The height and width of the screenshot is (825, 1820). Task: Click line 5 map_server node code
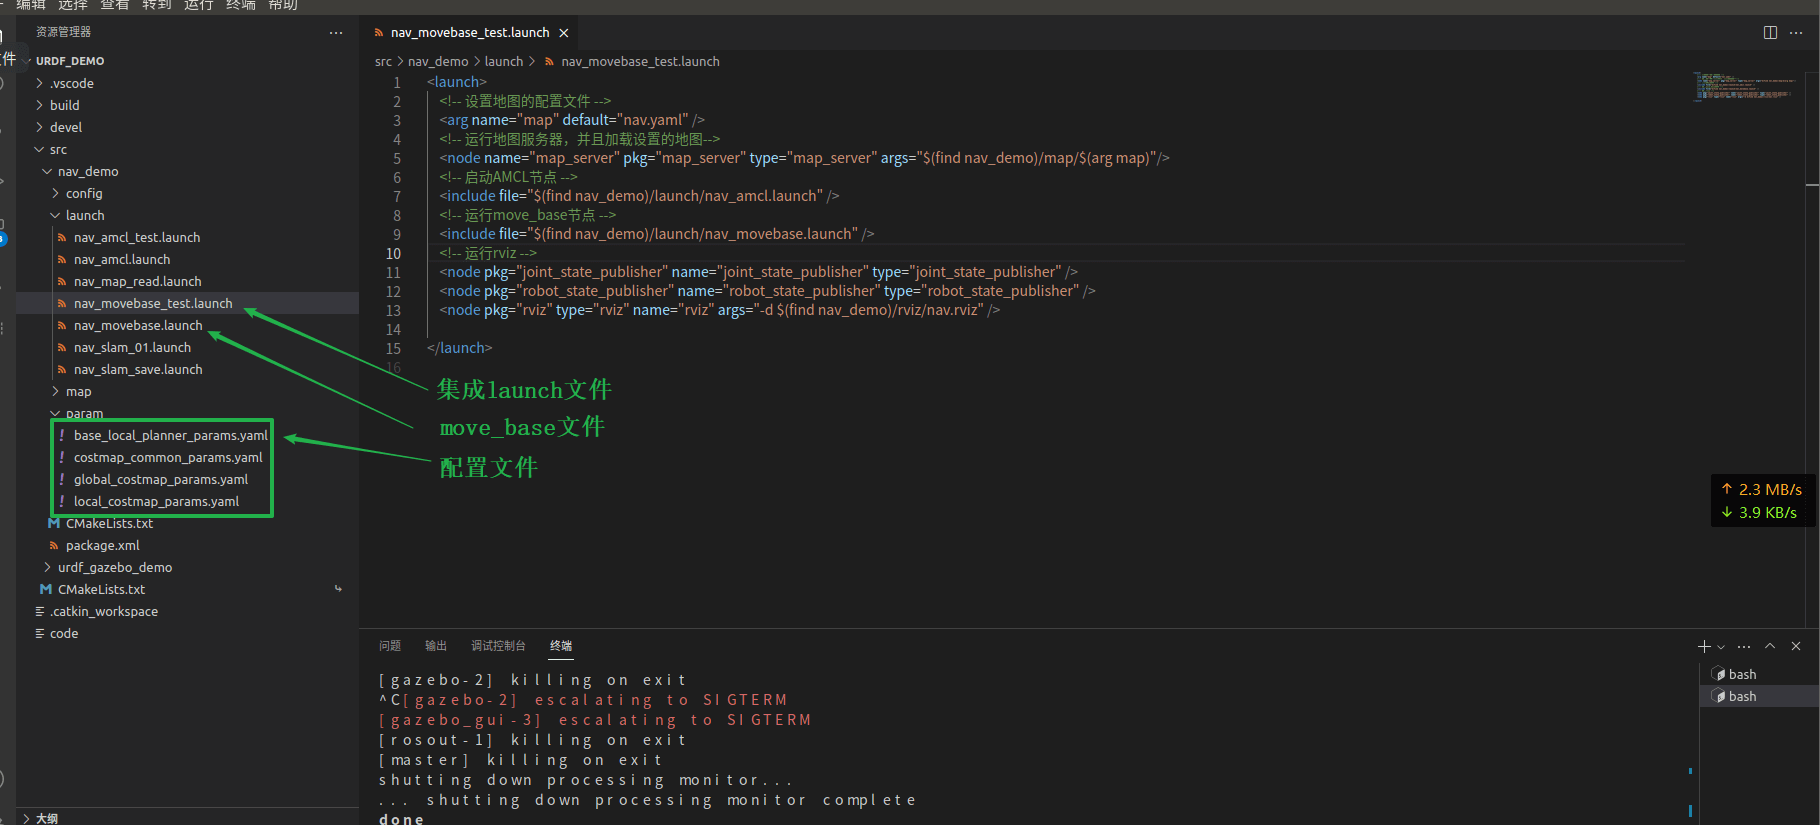click(804, 158)
